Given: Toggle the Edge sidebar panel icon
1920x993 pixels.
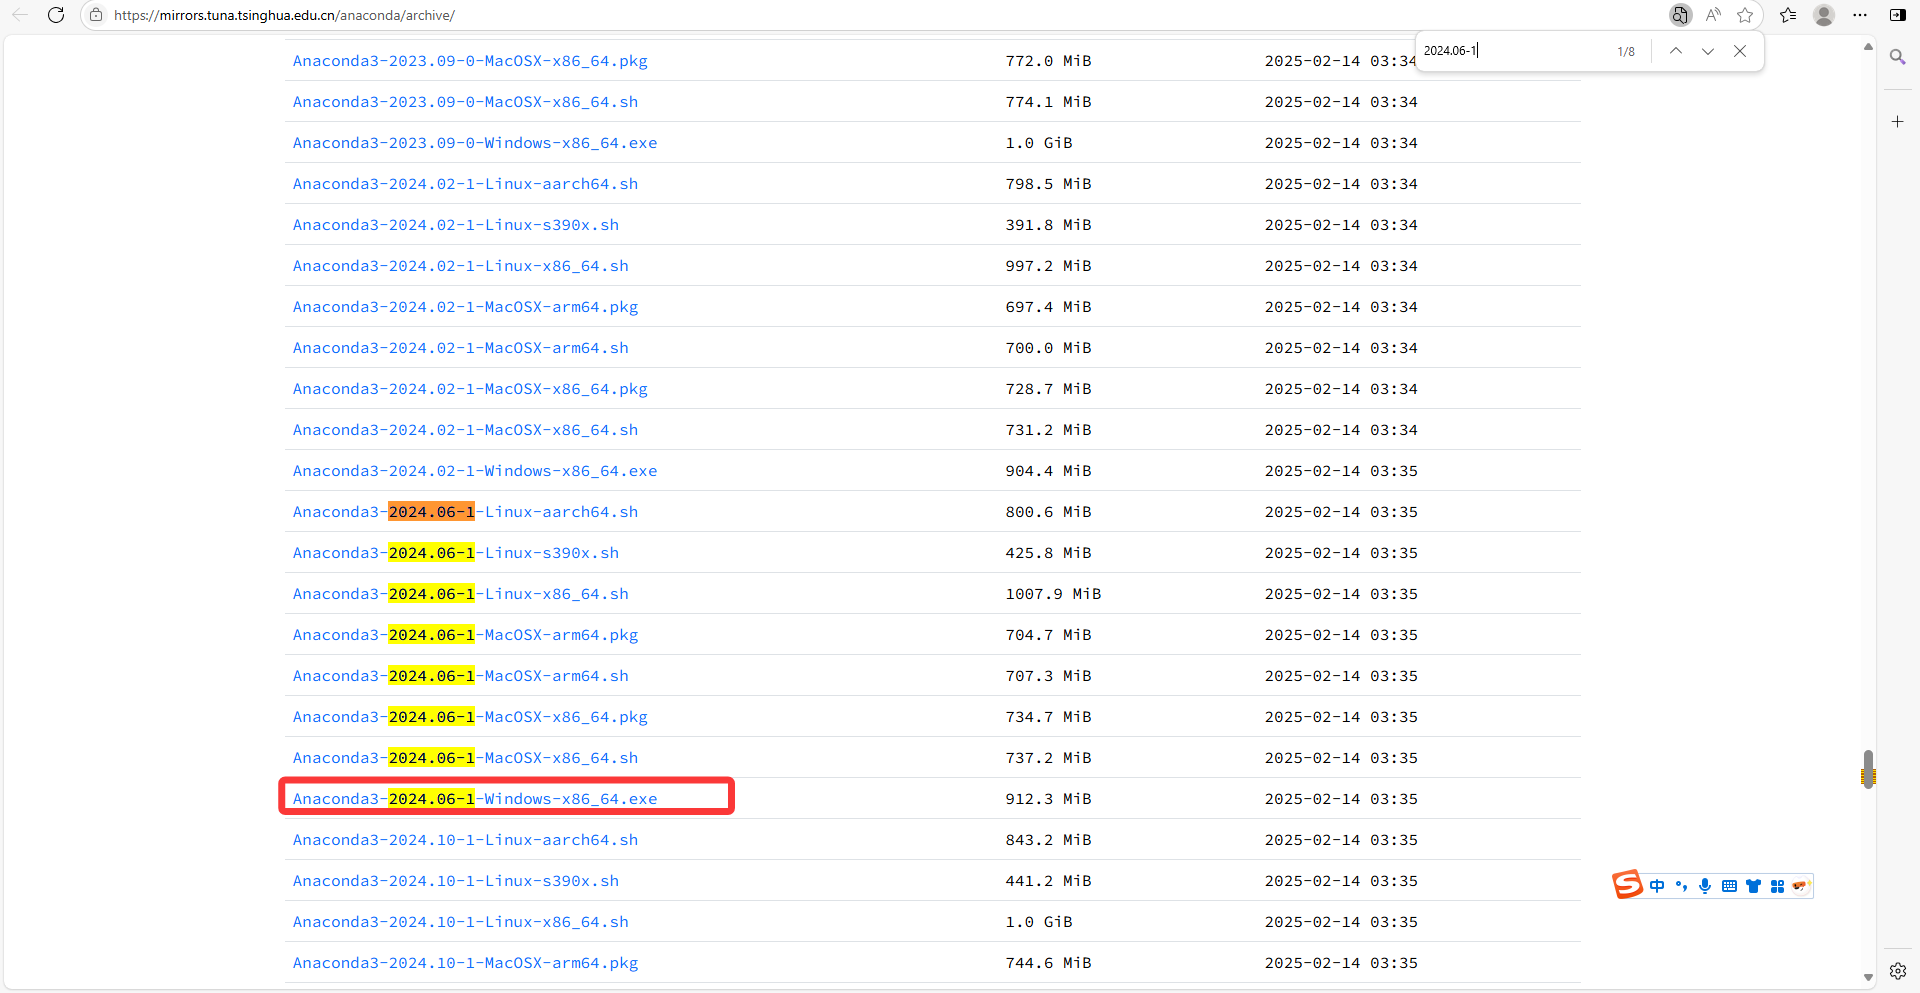Looking at the screenshot, I should point(1897,15).
